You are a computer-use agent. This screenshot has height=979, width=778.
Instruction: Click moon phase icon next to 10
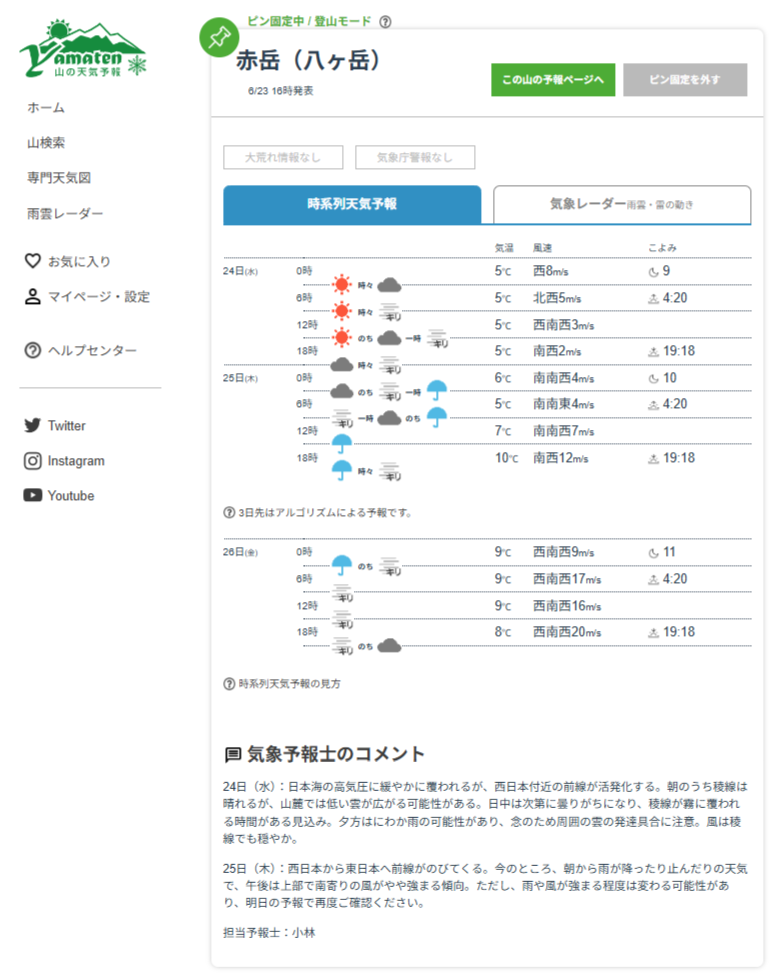click(x=653, y=378)
